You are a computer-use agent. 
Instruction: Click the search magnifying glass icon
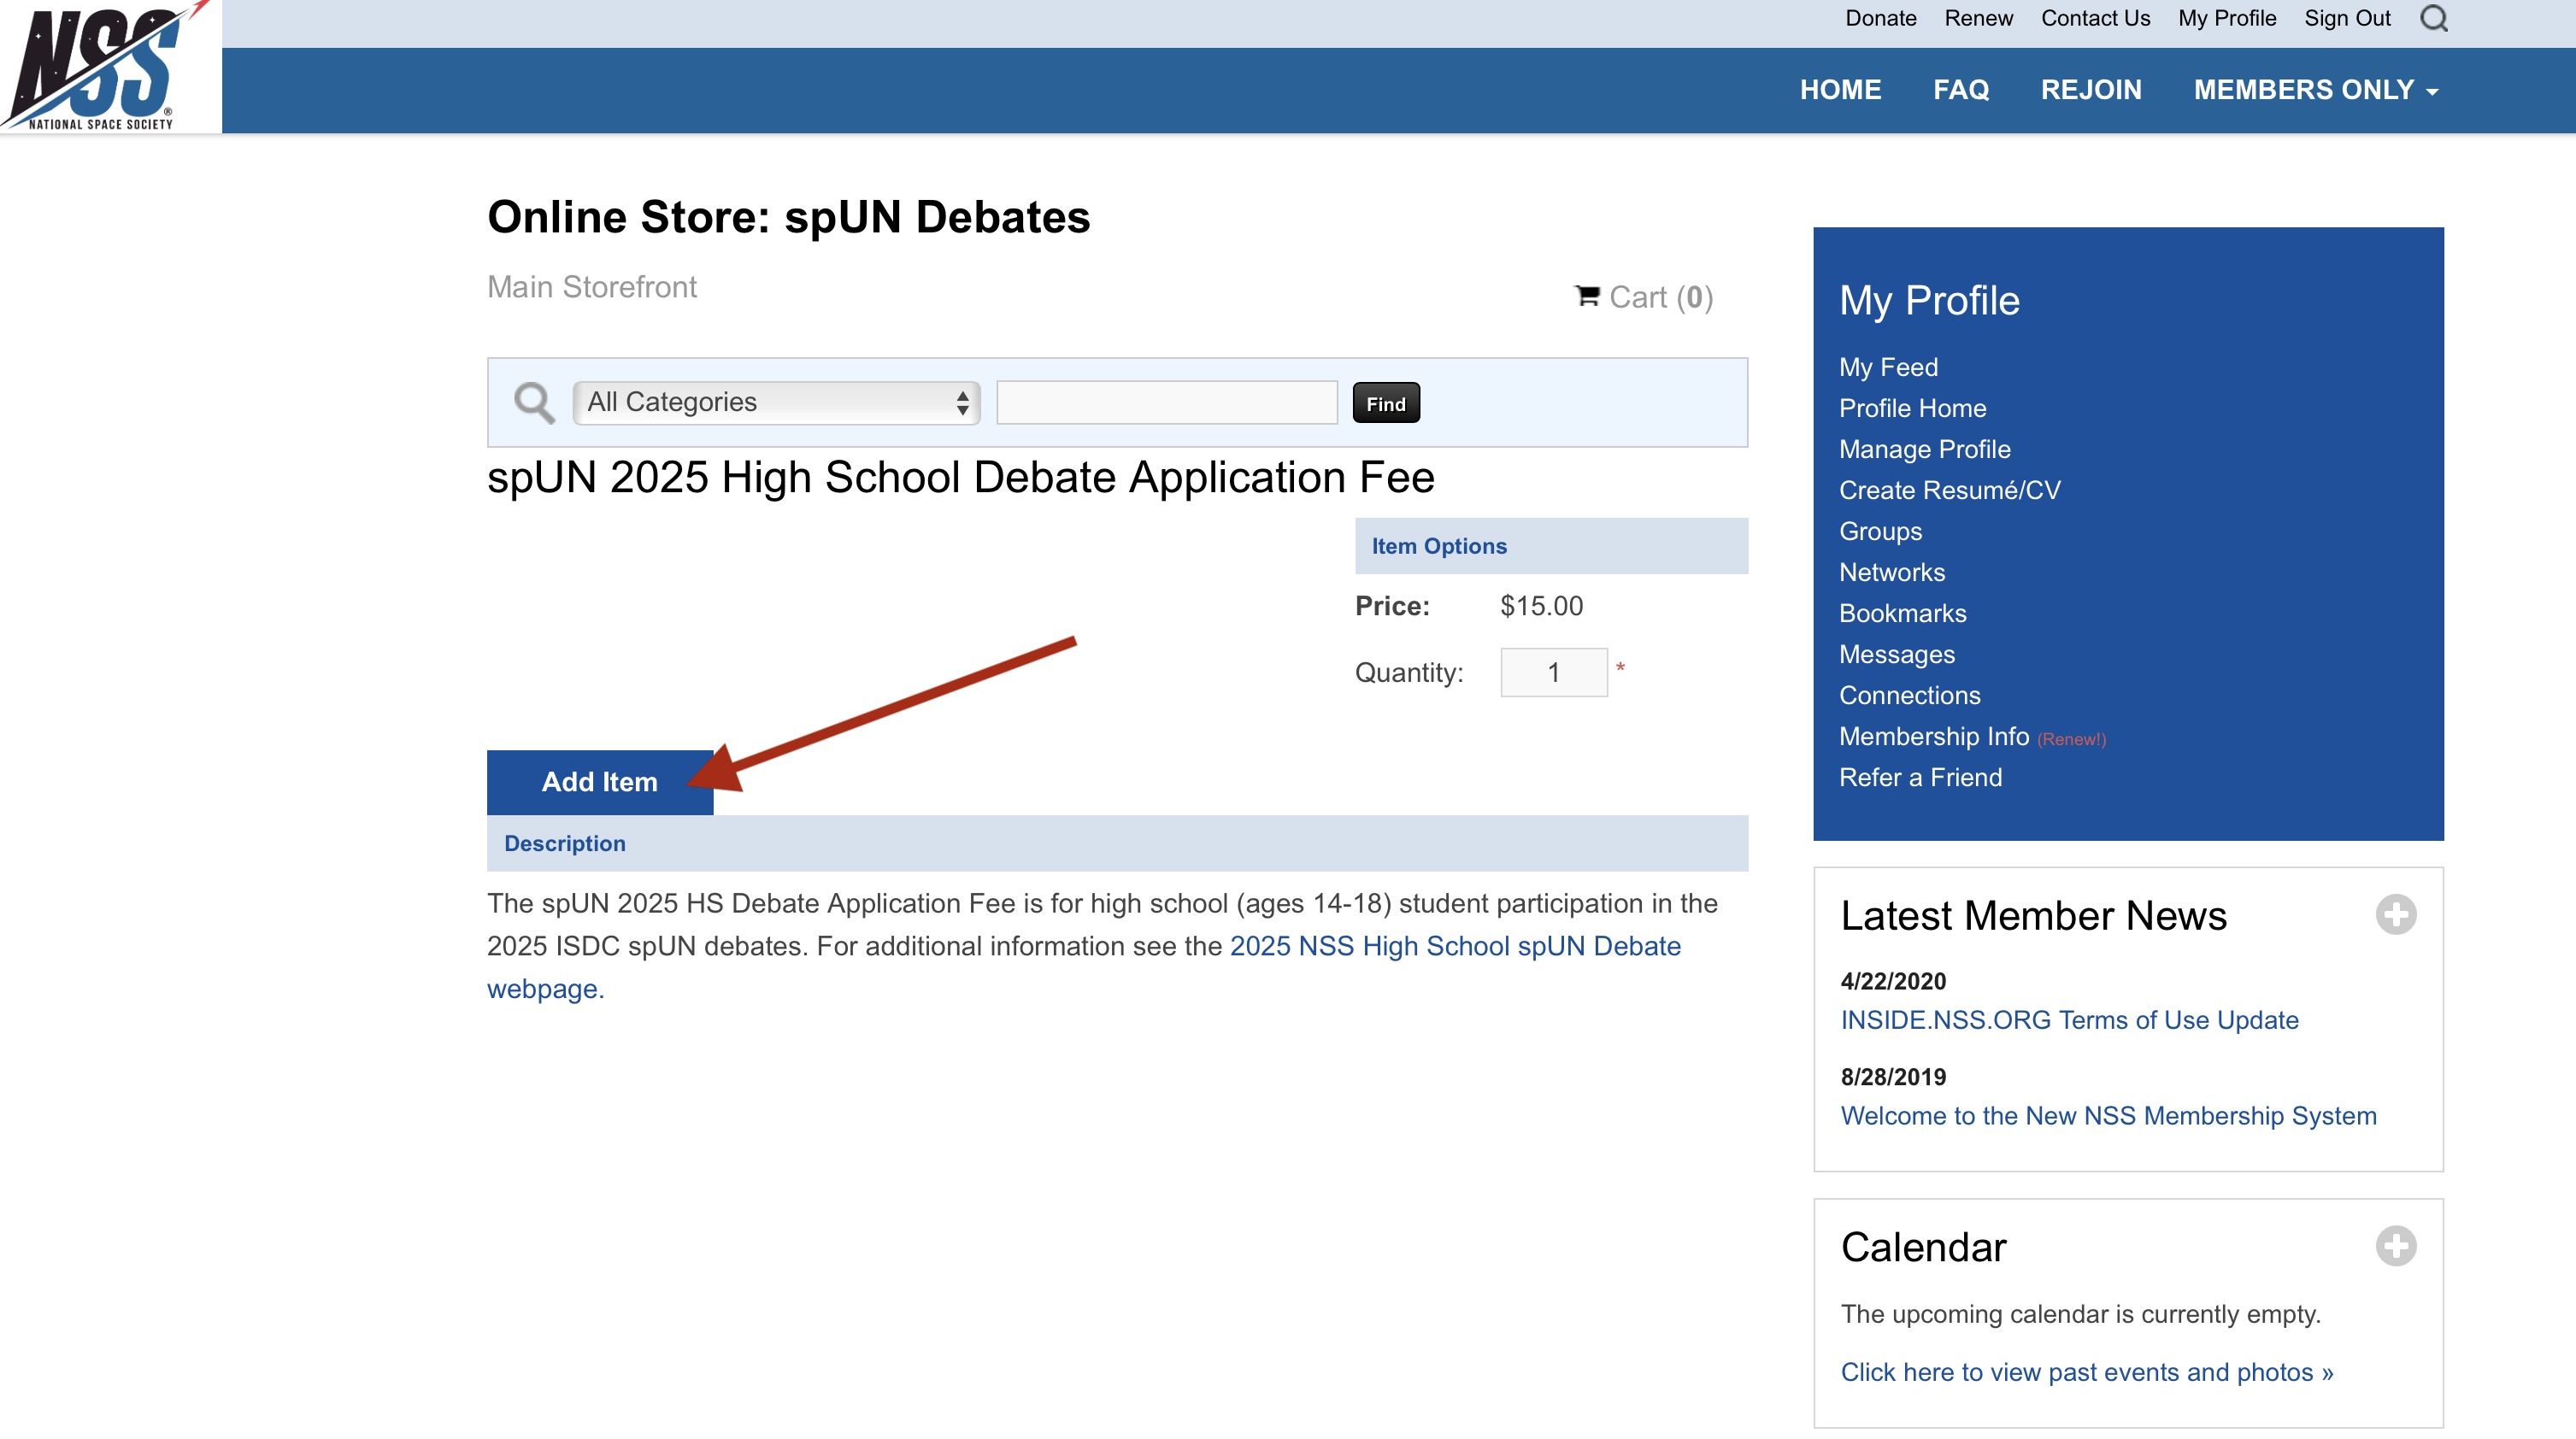tap(2432, 20)
